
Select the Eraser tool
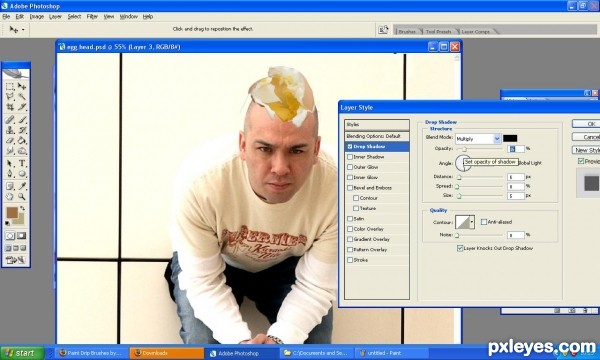(10, 140)
